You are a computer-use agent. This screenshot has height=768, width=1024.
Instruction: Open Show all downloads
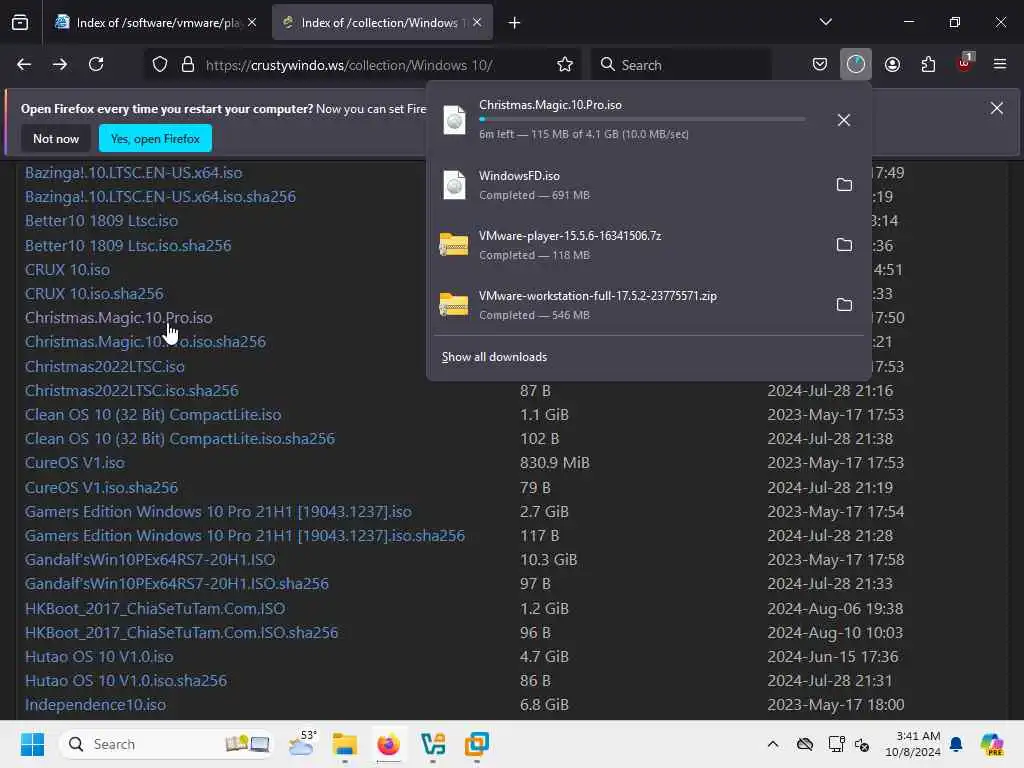point(494,357)
